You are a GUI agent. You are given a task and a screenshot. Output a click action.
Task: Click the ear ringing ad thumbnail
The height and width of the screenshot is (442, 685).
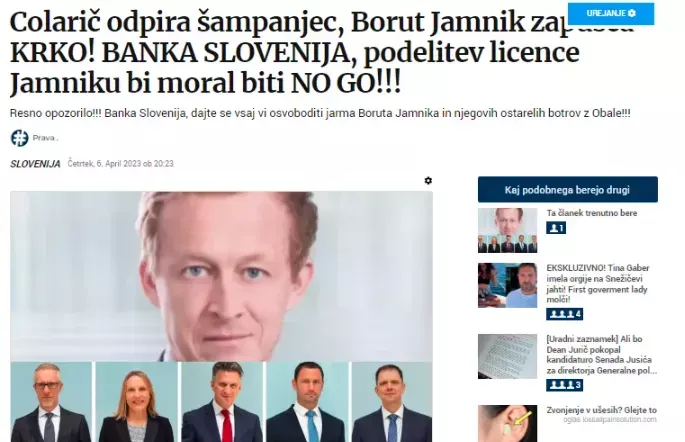(x=507, y=423)
